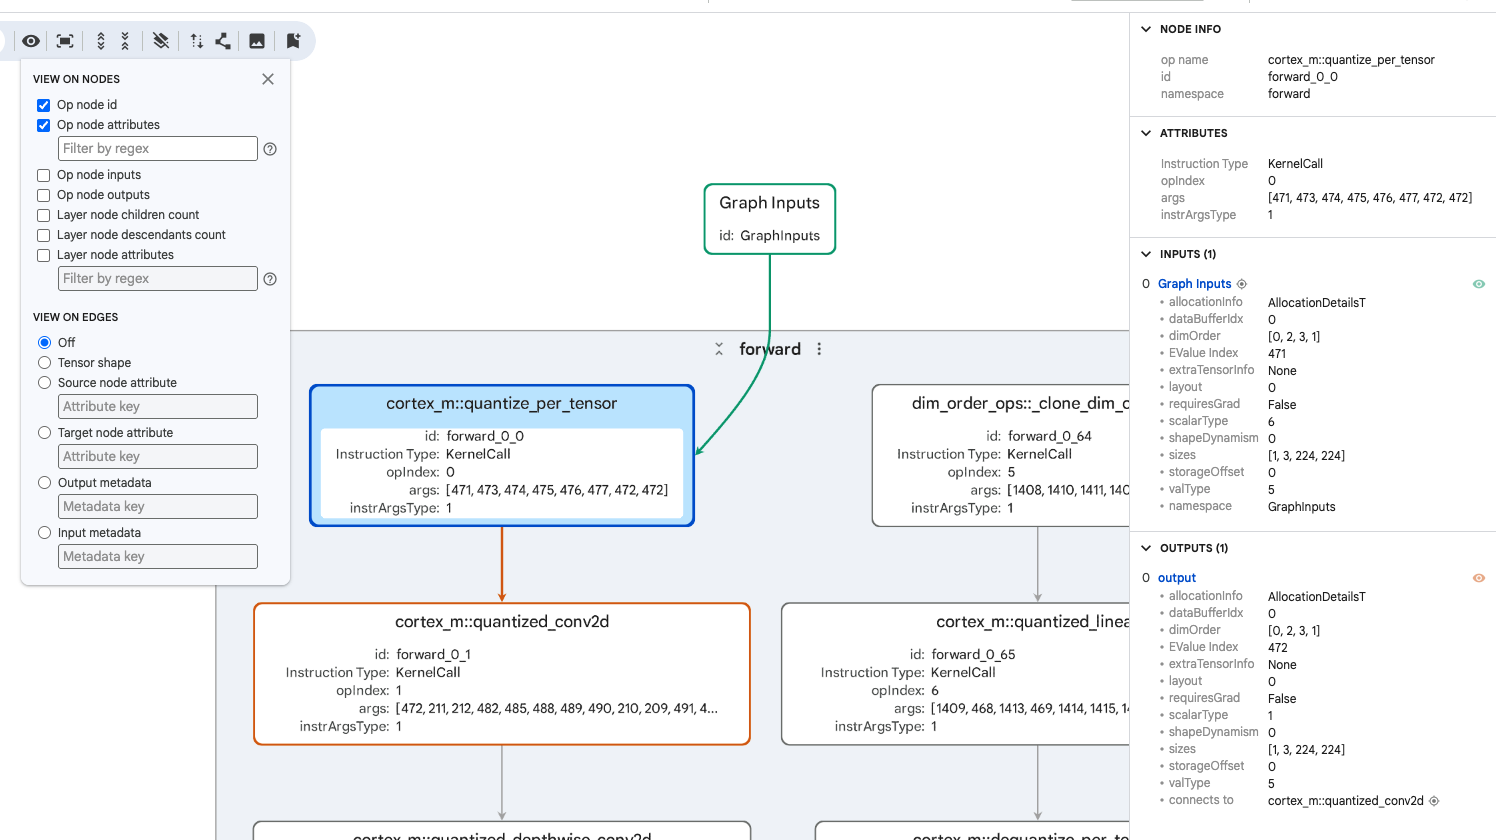The width and height of the screenshot is (1496, 840).
Task: Enable Layer node descendants count checkbox
Action: [44, 235]
